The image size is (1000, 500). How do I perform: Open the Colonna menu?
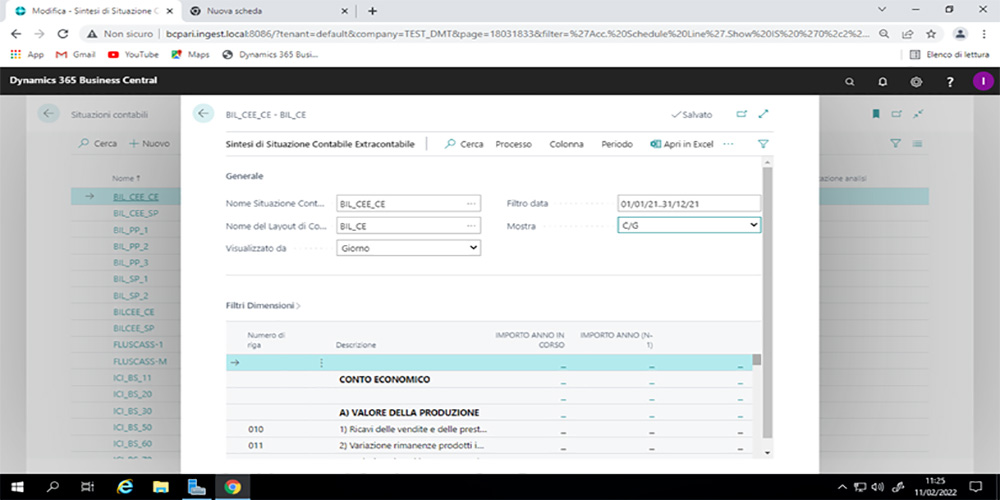[566, 144]
